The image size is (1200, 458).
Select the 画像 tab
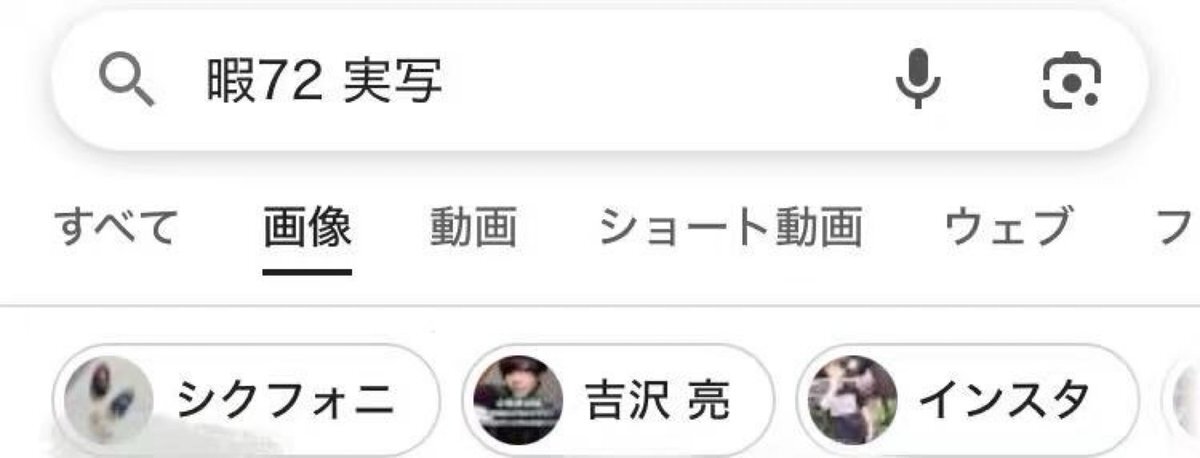click(x=308, y=227)
